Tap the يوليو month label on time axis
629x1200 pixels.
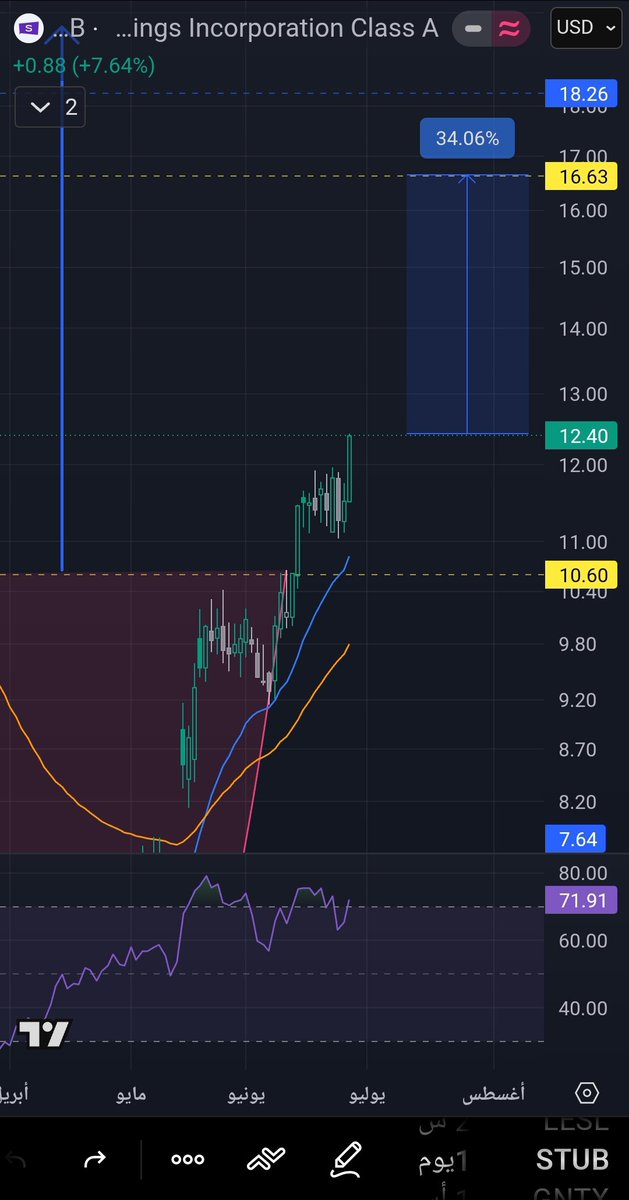coord(368,1095)
